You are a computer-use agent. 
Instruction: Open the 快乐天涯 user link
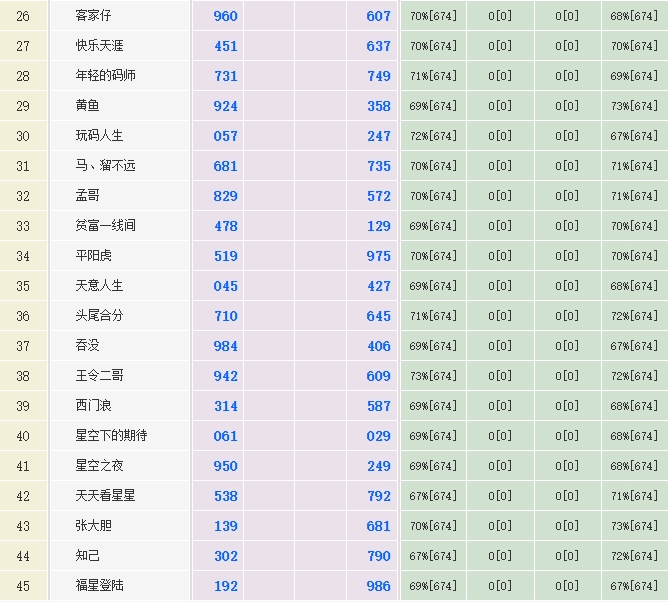click(x=100, y=46)
